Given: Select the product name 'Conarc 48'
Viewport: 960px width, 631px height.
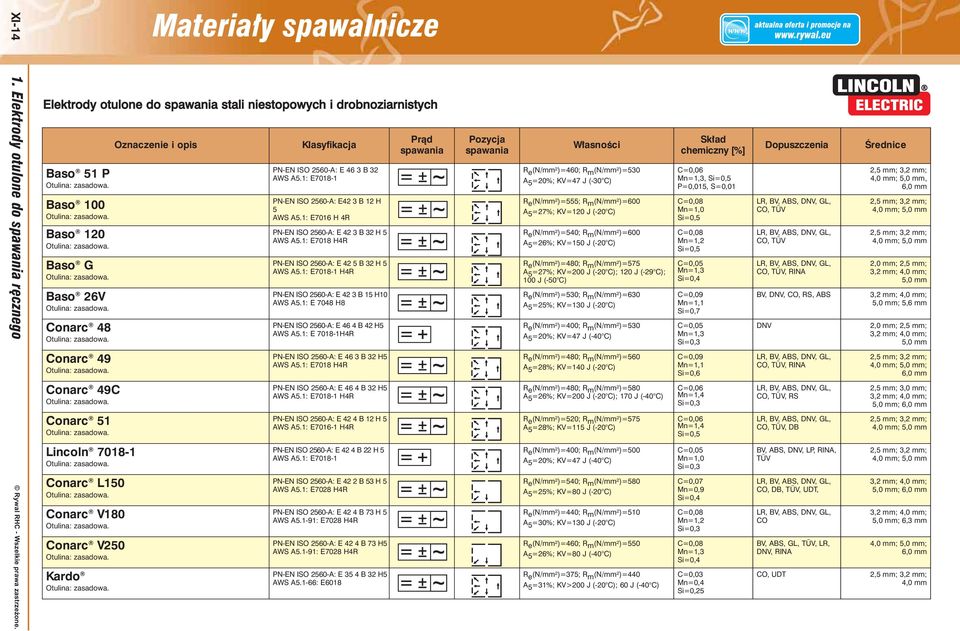Looking at the screenshot, I should 78,328.
